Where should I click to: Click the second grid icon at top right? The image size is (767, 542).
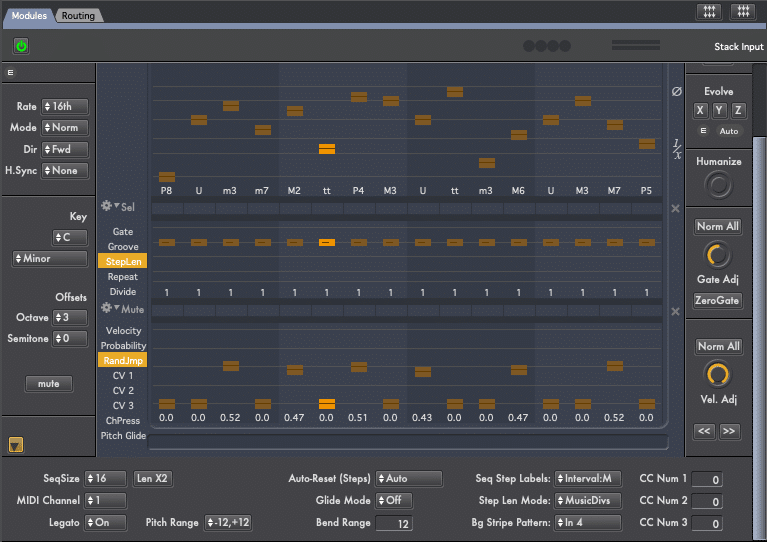tap(743, 11)
